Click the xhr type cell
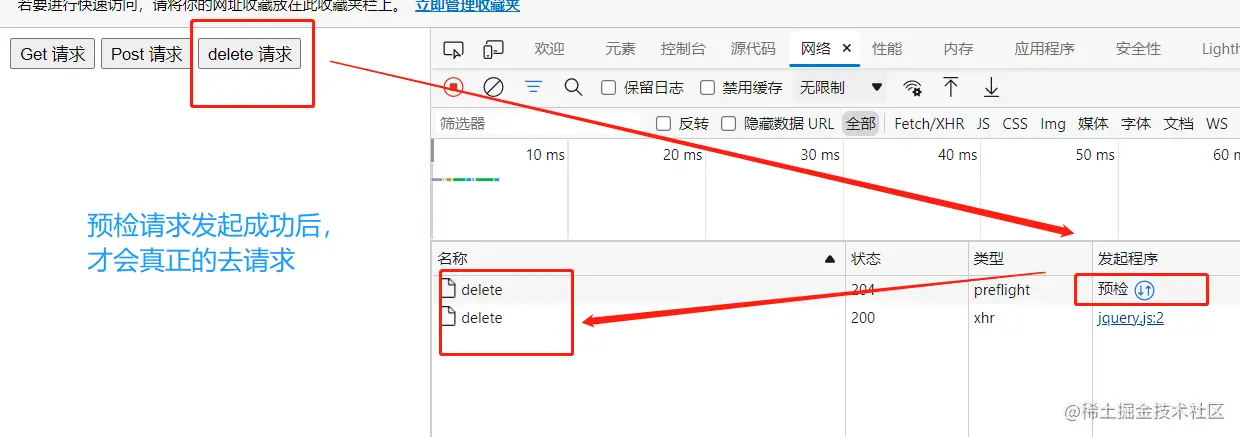The width and height of the screenshot is (1240, 437). click(984, 318)
